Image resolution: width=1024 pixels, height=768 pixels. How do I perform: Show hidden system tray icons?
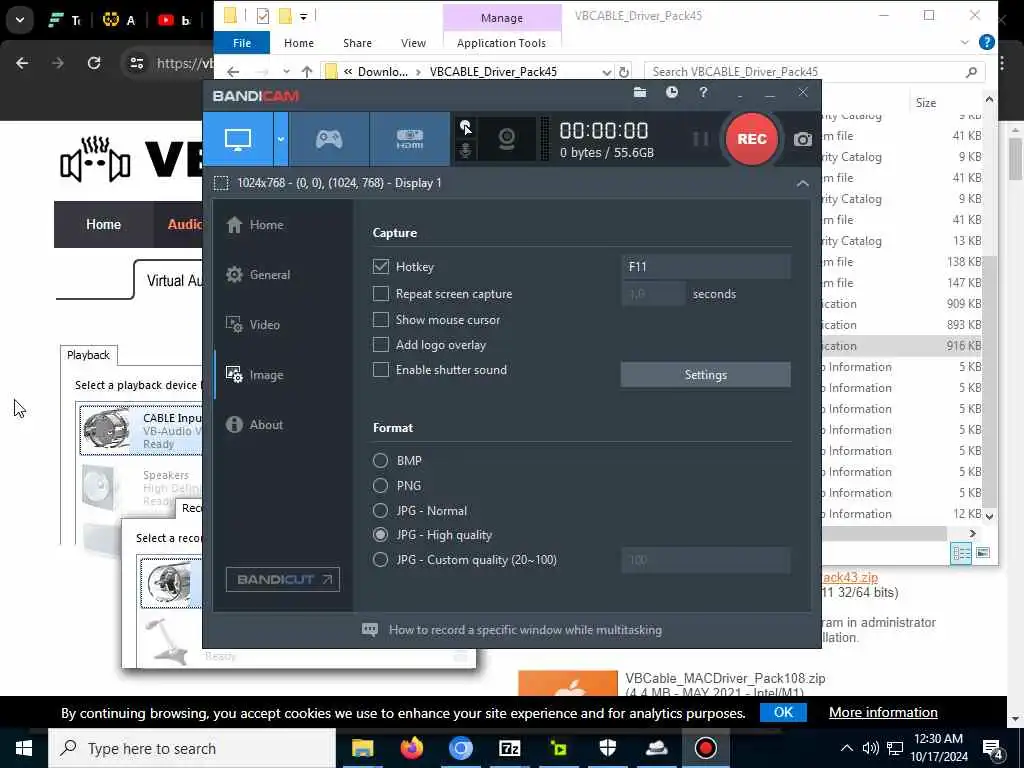846,748
